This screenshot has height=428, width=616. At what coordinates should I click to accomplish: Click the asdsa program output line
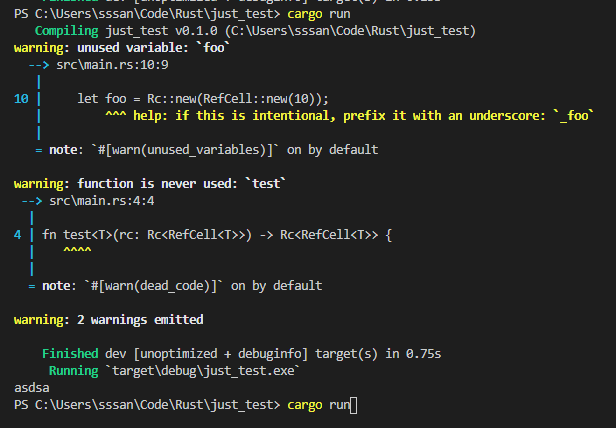[x=34, y=388]
